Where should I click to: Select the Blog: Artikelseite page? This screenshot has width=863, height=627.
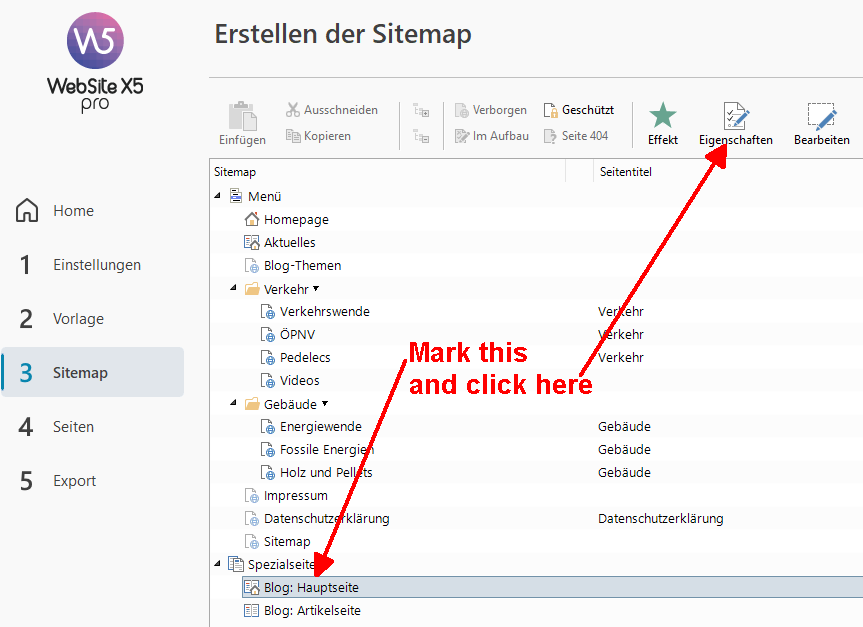tap(311, 611)
